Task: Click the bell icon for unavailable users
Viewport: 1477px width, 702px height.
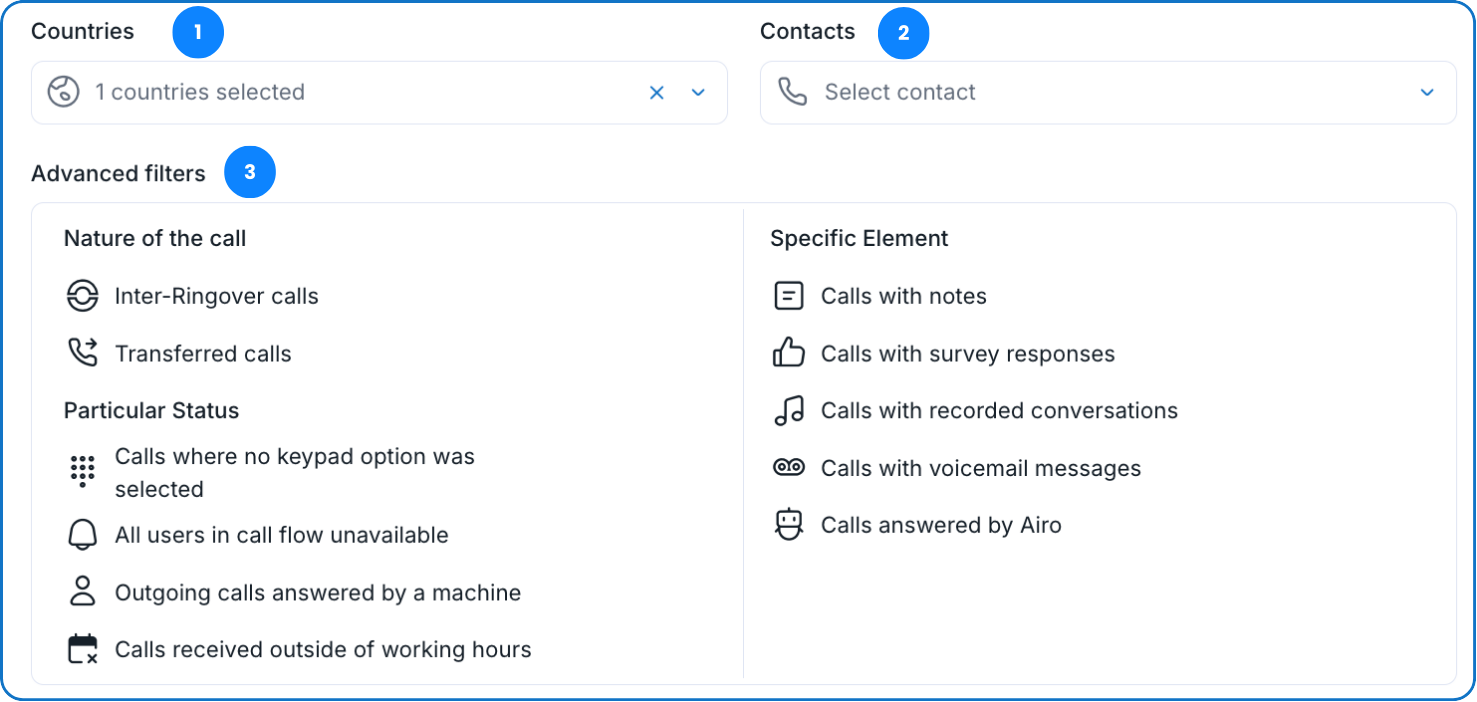Action: click(x=82, y=535)
